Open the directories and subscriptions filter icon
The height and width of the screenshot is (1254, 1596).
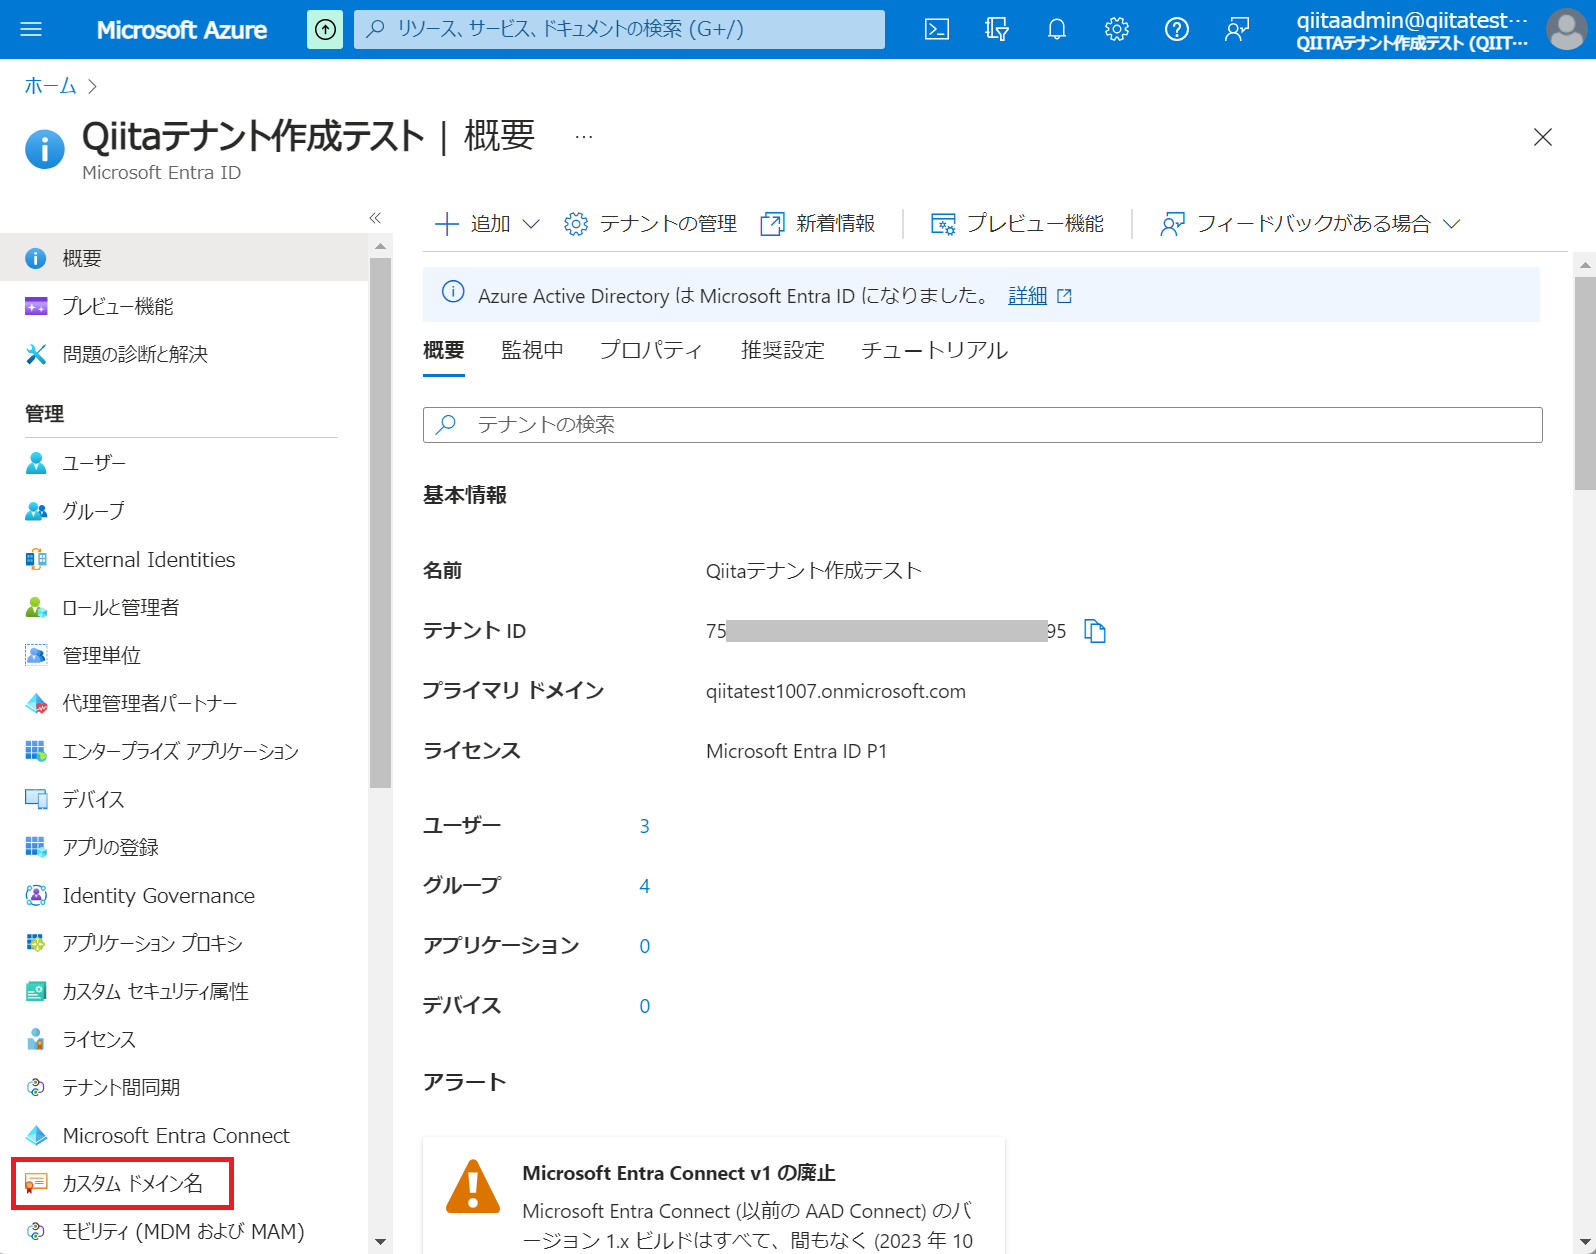(997, 29)
